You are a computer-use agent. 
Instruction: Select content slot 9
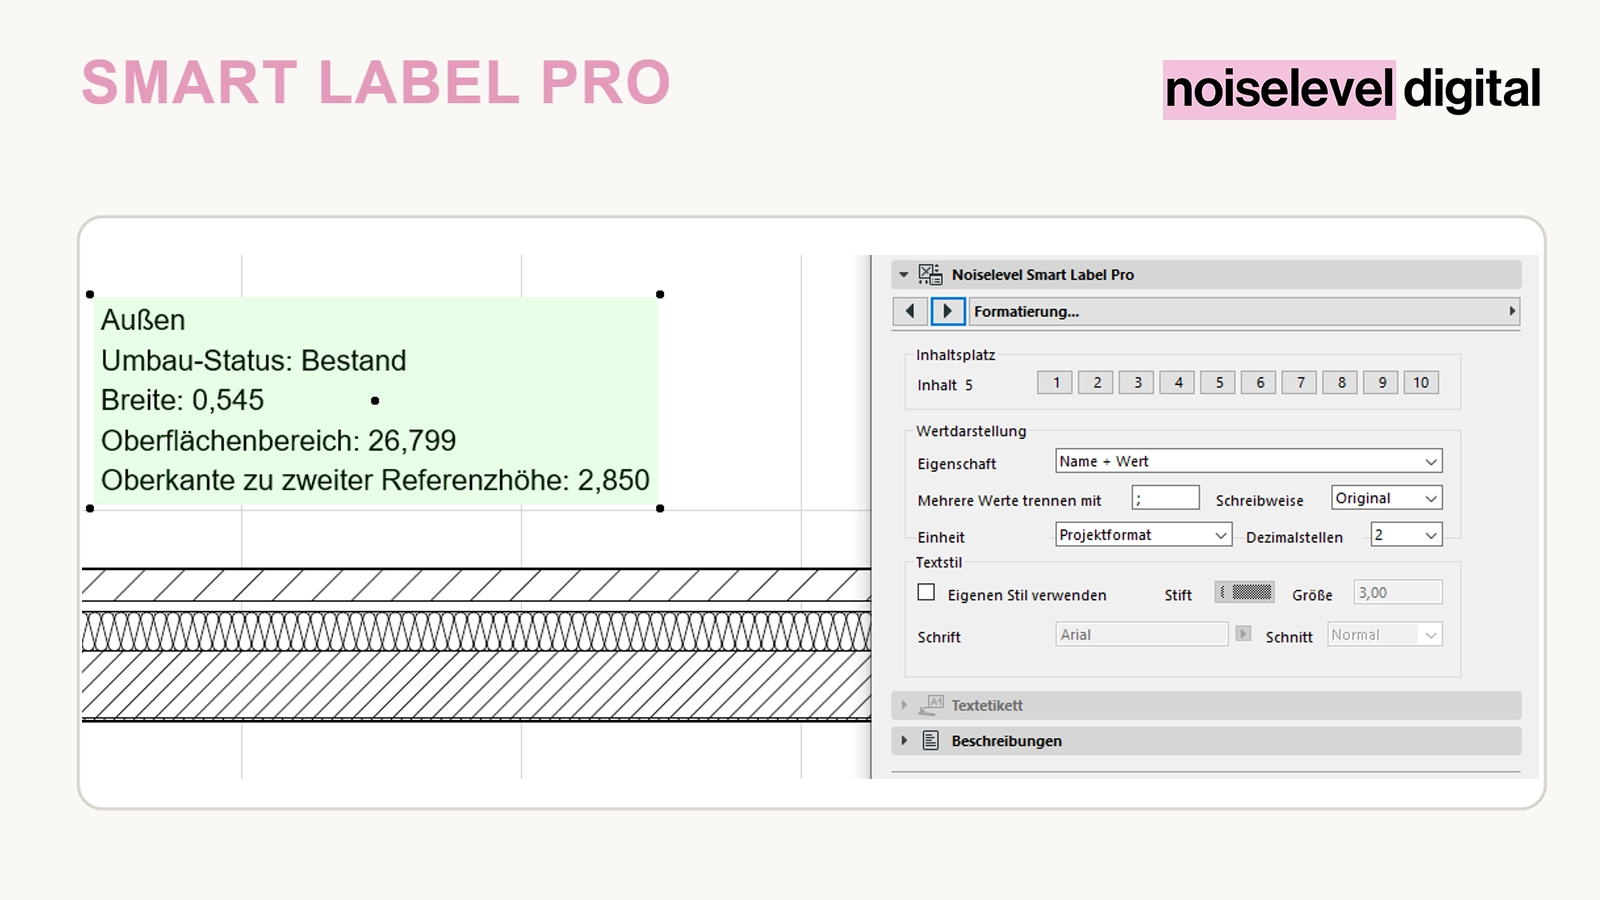click(x=1381, y=383)
